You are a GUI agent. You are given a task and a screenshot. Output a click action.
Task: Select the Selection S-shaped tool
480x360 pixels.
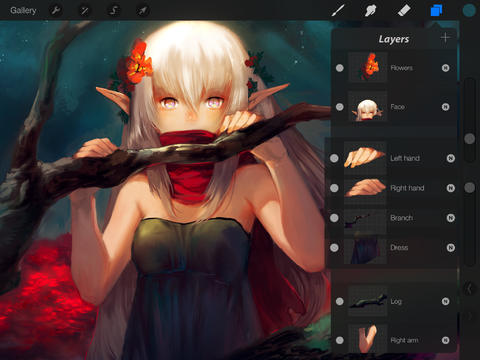tap(113, 11)
